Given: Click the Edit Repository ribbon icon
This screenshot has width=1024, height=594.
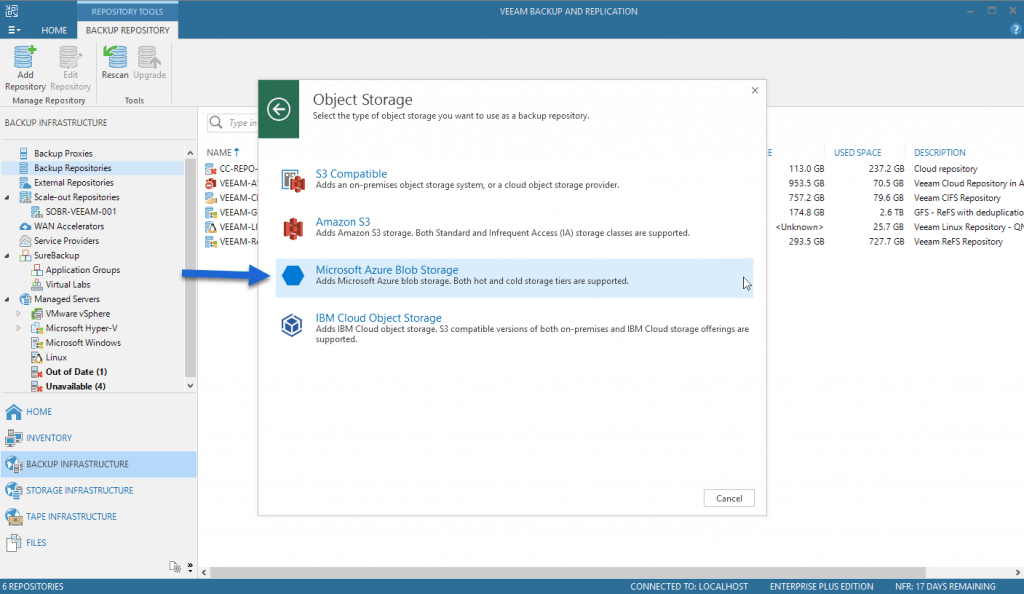Looking at the screenshot, I should coord(70,57).
